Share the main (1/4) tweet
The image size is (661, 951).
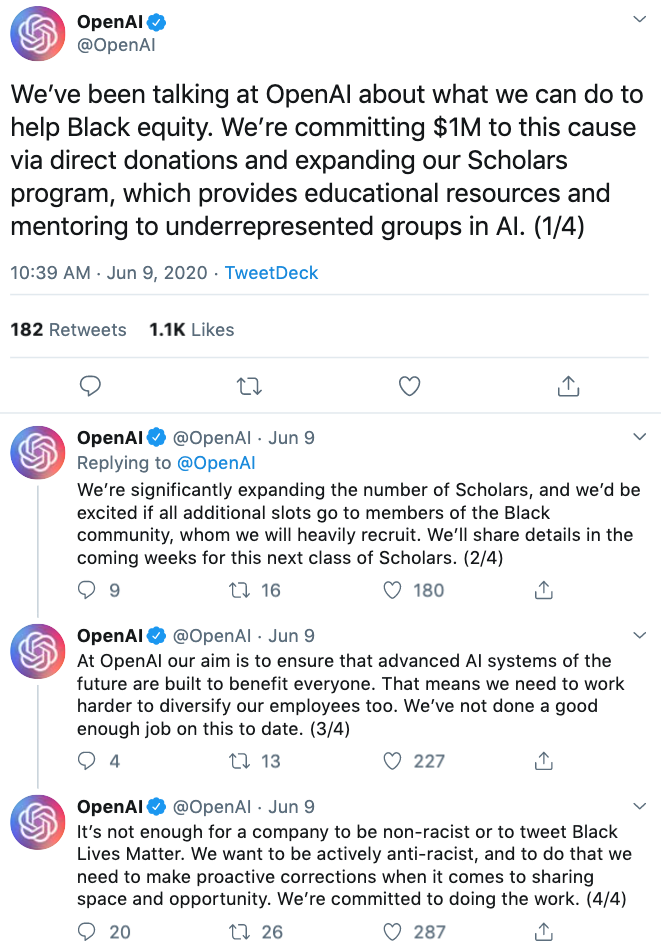tap(567, 385)
